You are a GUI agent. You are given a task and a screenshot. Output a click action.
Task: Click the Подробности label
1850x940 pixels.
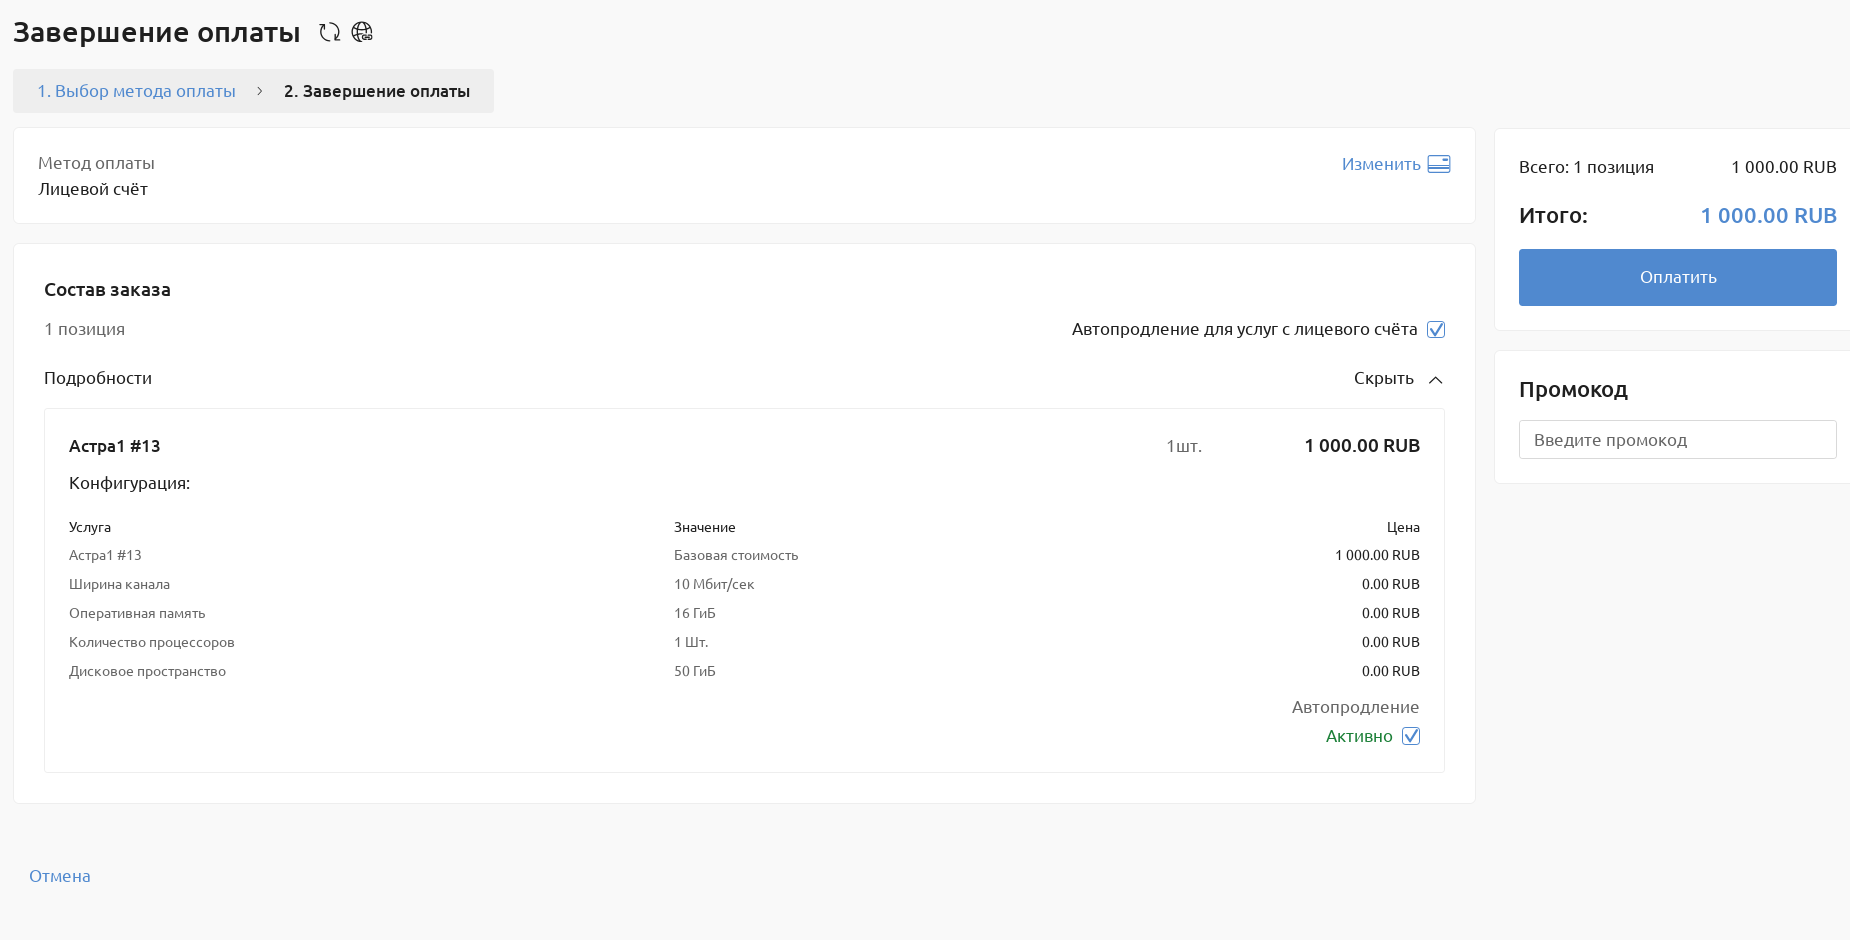pyautogui.click(x=98, y=378)
